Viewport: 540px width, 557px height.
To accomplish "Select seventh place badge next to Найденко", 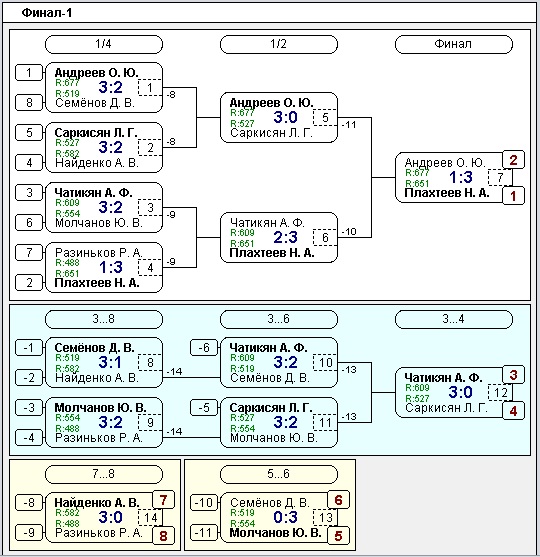I will tap(163, 500).
